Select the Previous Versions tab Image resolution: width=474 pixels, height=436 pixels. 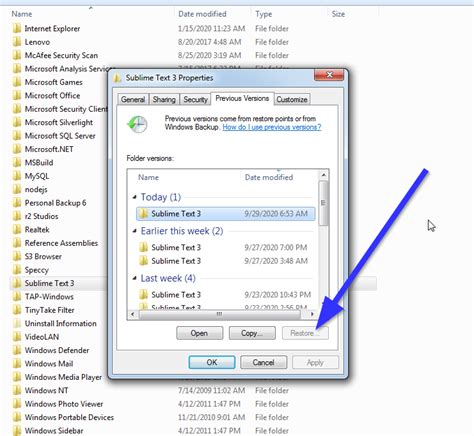point(242,98)
